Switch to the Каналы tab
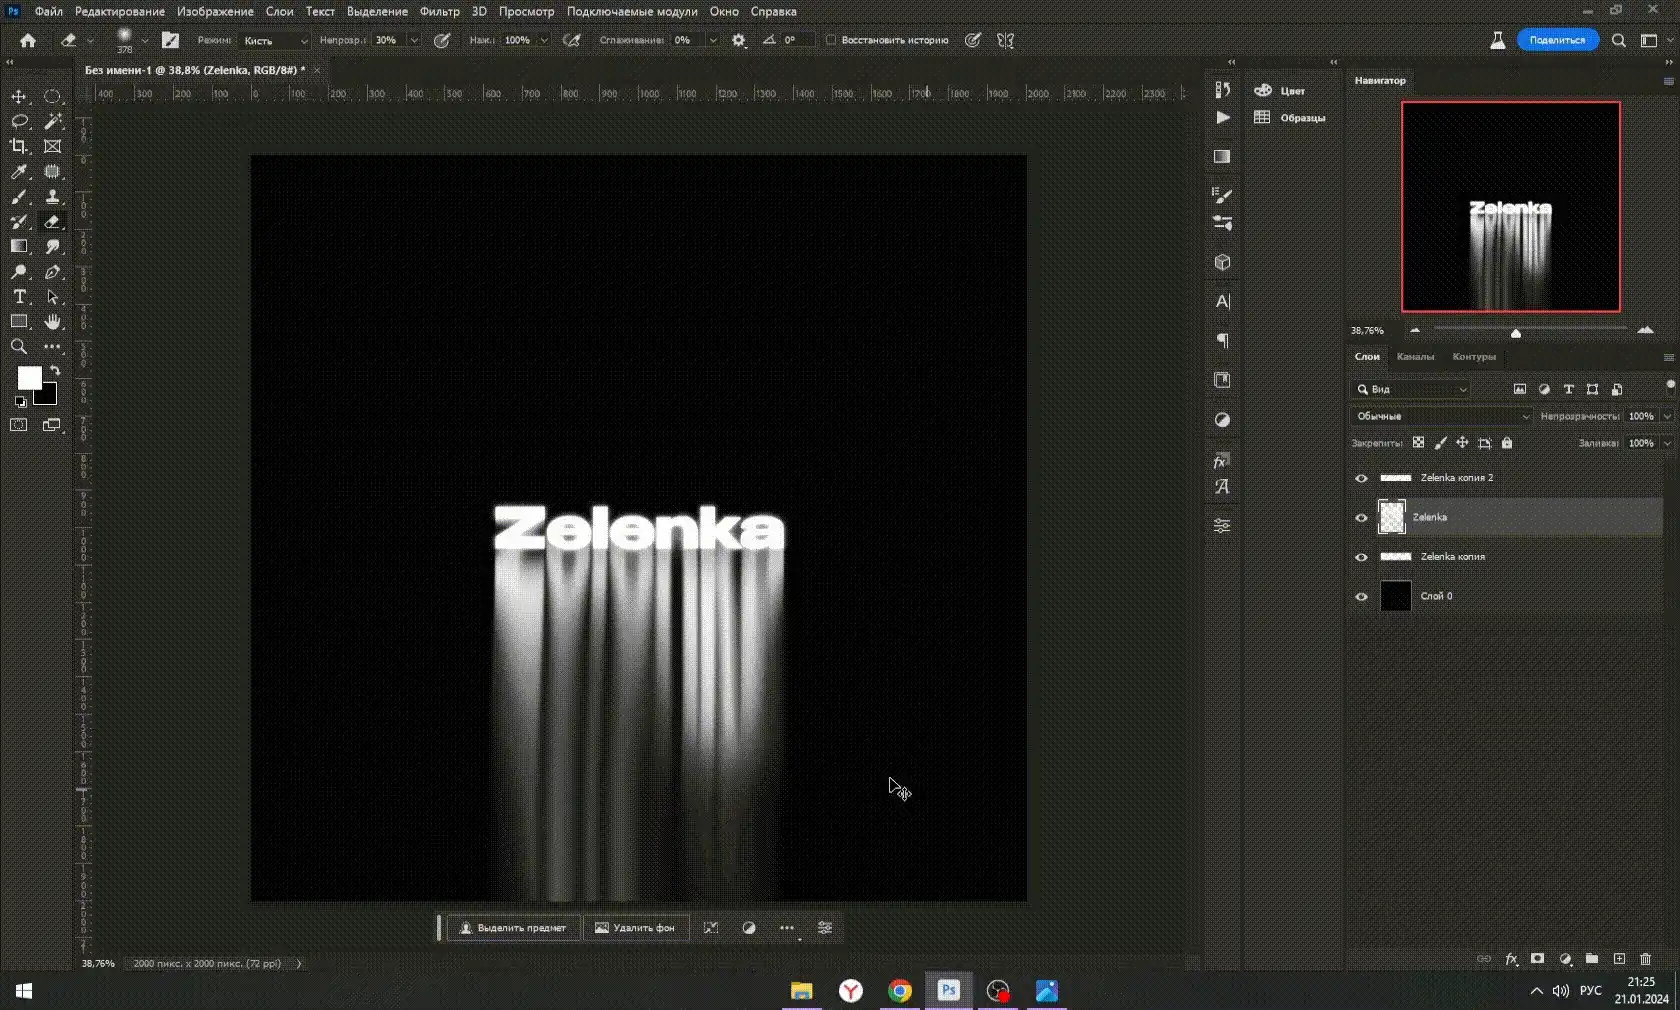 pos(1415,357)
